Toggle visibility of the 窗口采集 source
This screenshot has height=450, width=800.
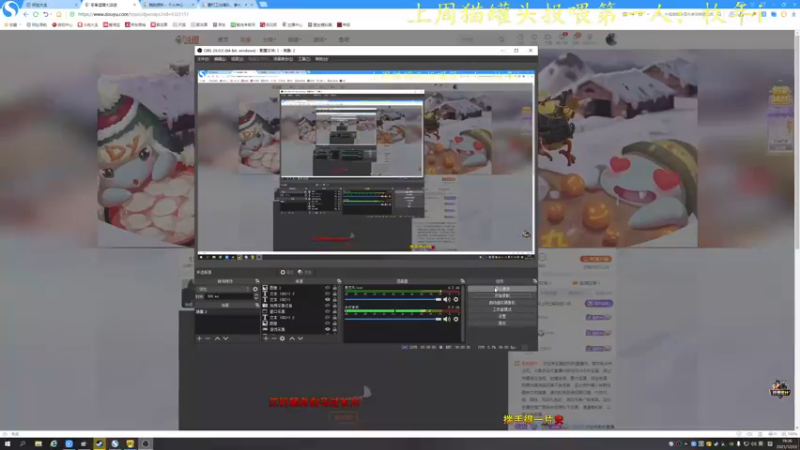coord(328,311)
